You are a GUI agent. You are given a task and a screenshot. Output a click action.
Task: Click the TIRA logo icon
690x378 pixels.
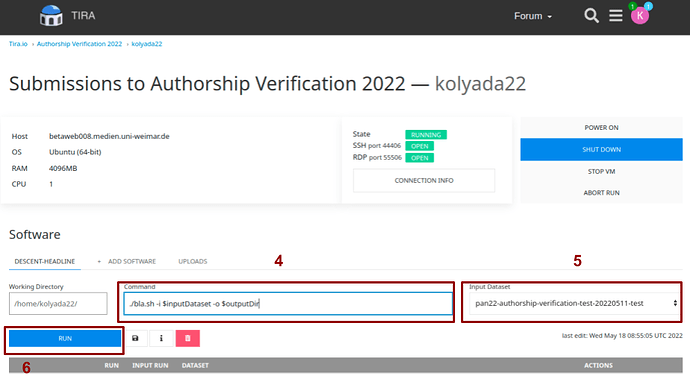click(x=51, y=16)
